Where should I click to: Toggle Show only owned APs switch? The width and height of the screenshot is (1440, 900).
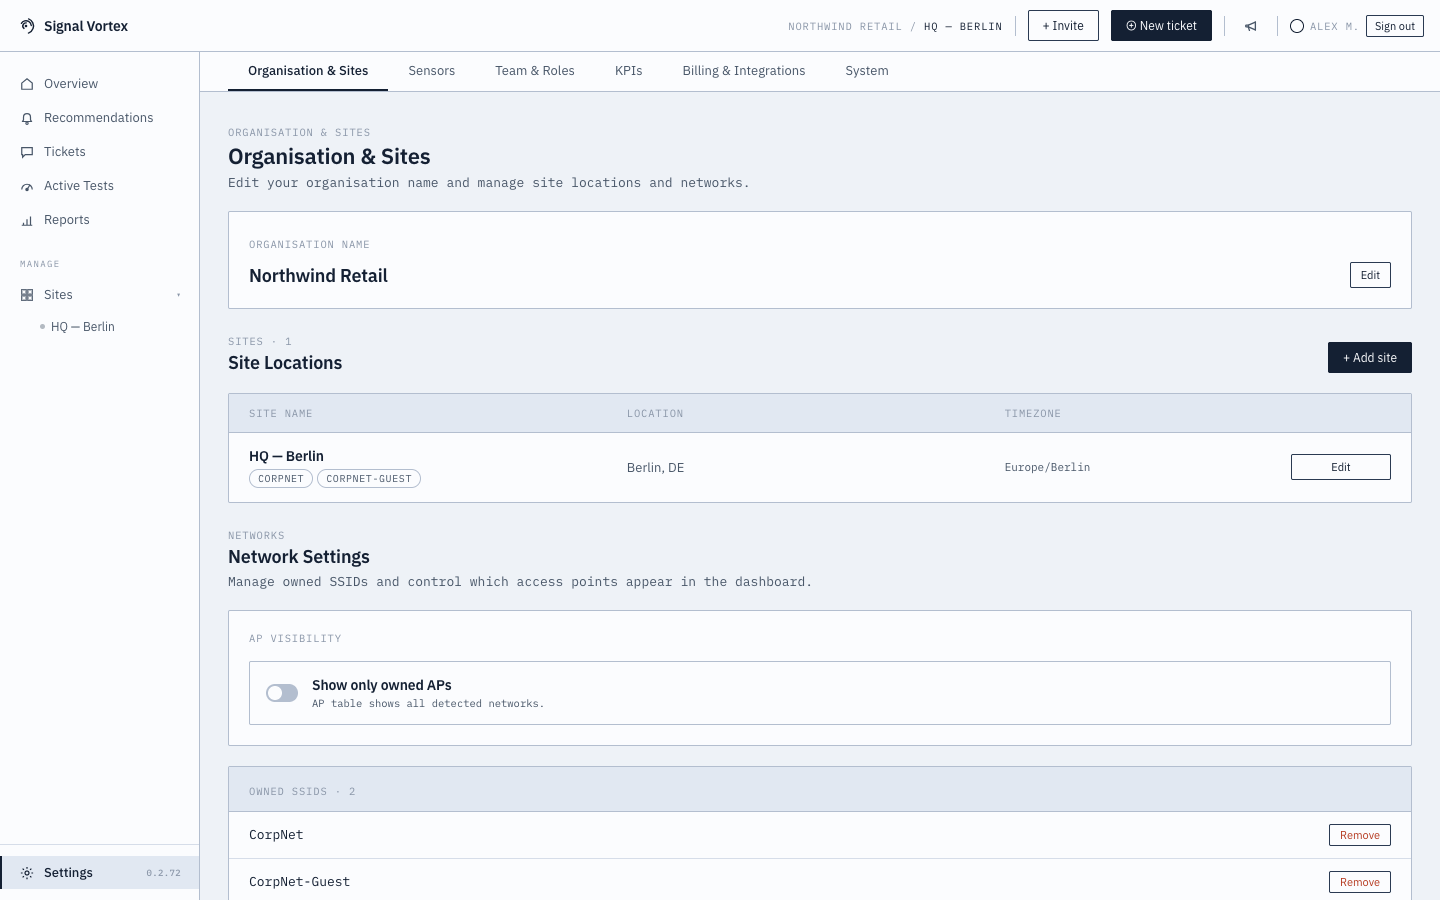click(282, 693)
